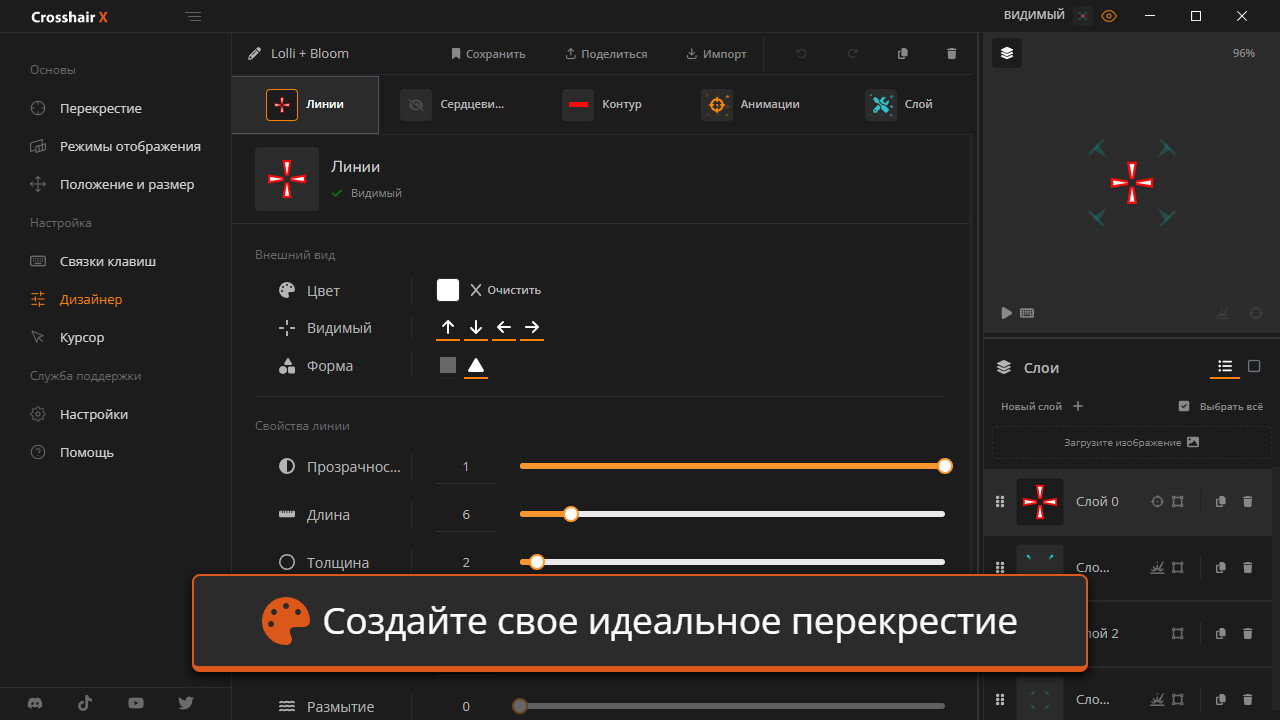Image resolution: width=1280 pixels, height=720 pixels.
Task: Open the YouTube icon in the footer
Action: point(135,703)
